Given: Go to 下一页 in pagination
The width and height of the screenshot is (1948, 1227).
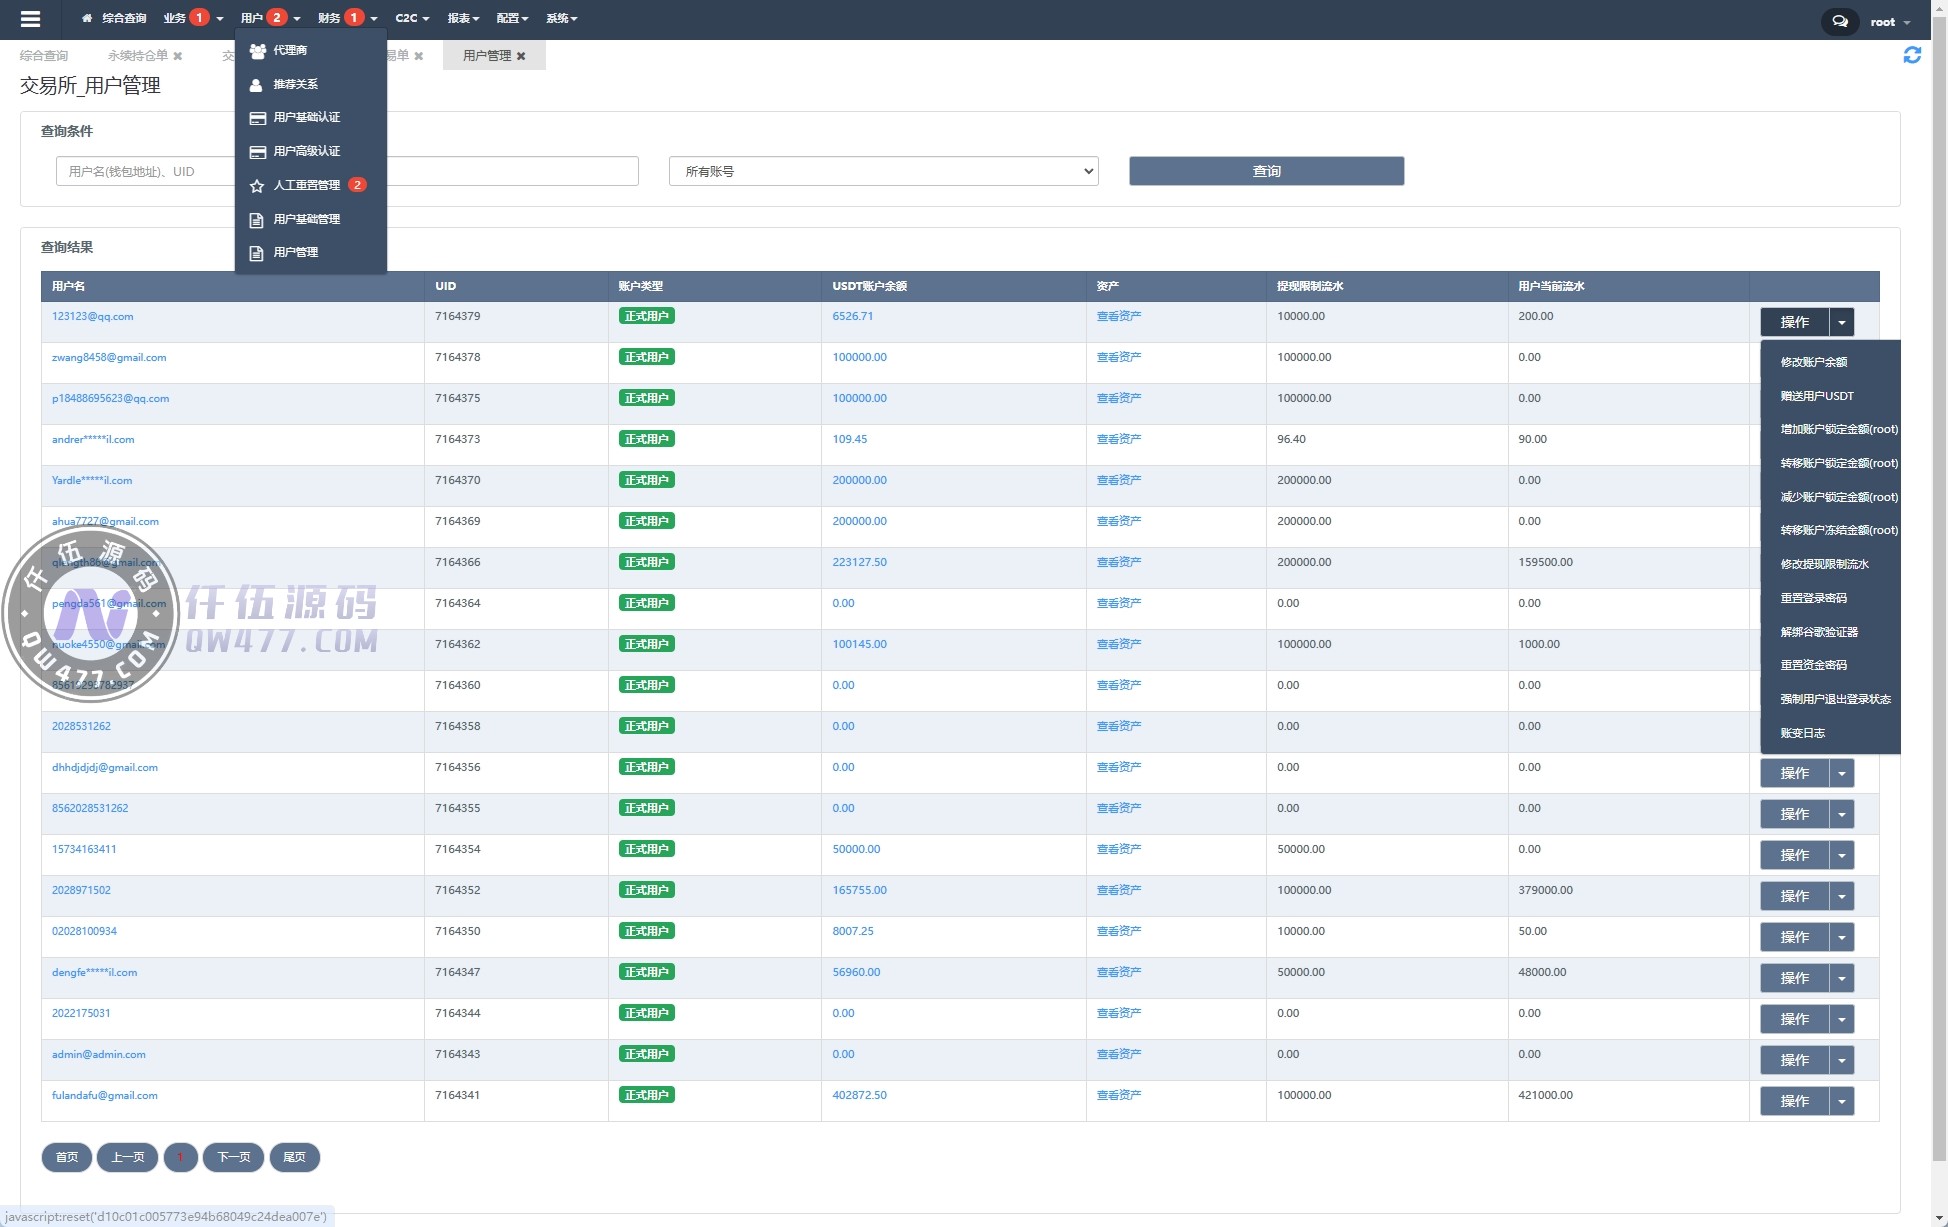Looking at the screenshot, I should 233,1157.
